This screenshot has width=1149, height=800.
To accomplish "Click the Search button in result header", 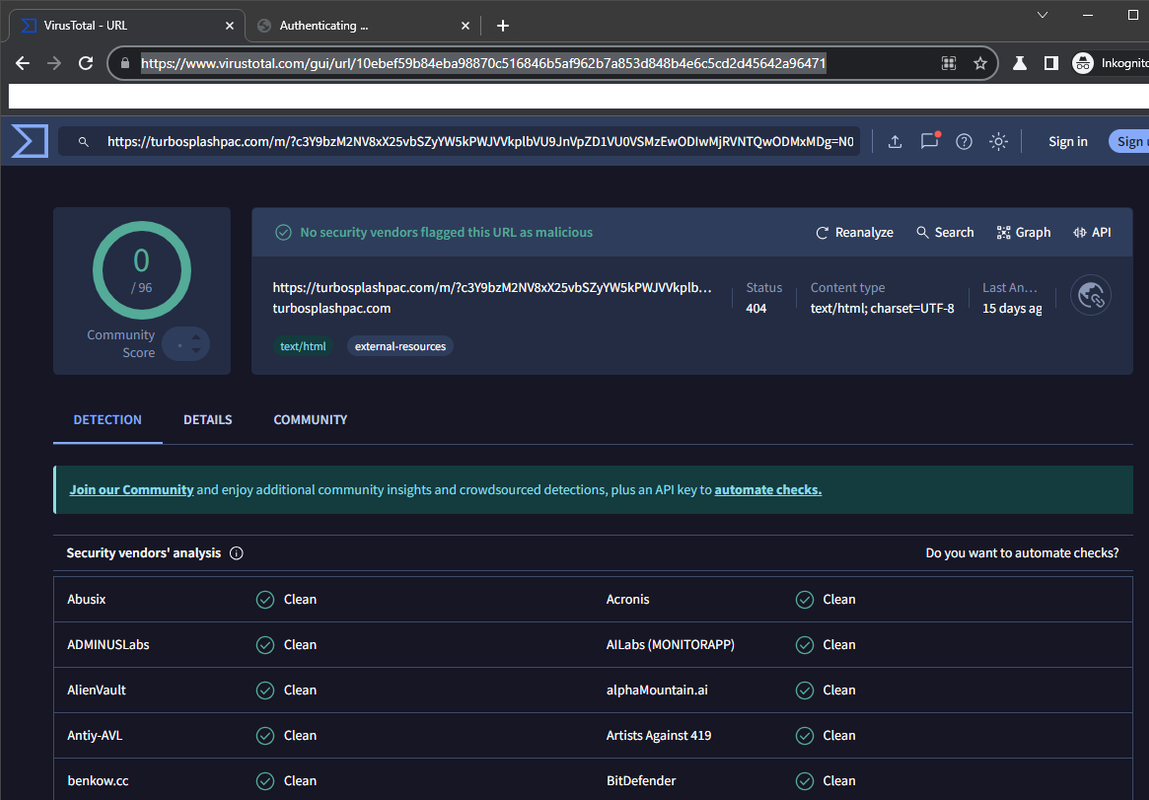I will pyautogui.click(x=945, y=232).
